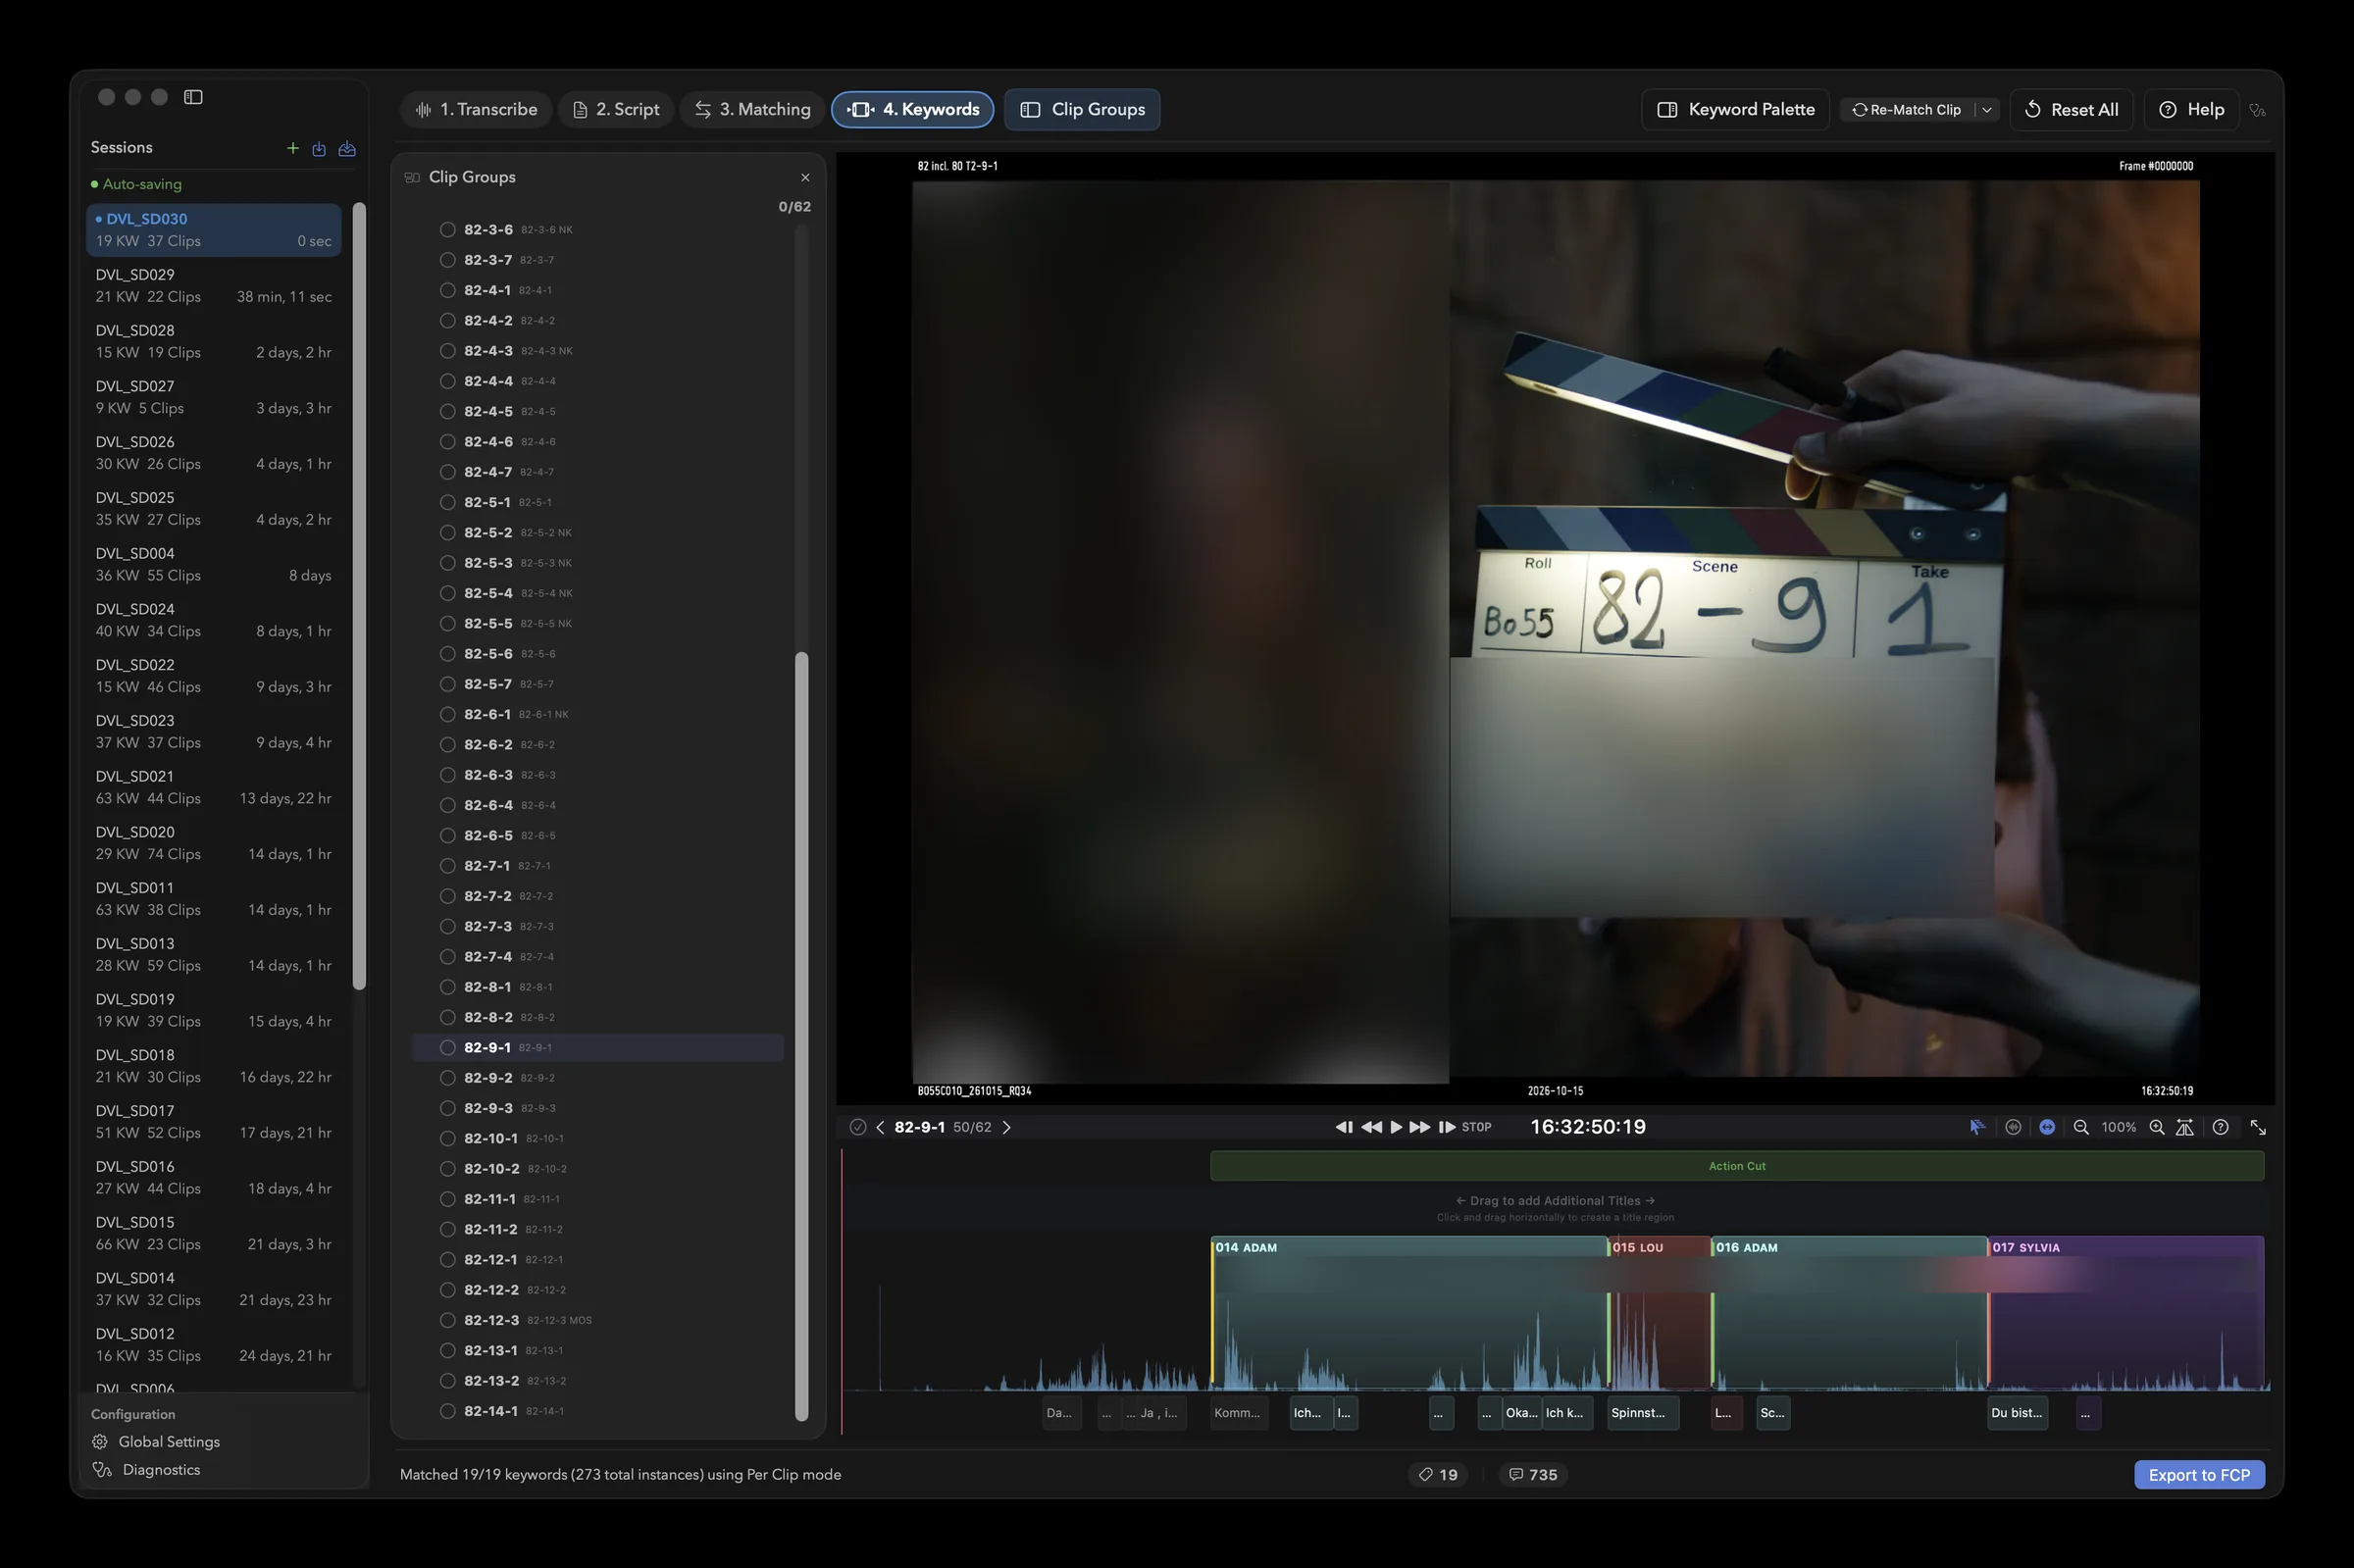Select the 015 LOU timeline segment
This screenshot has height=1568, width=2354.
pos(1660,1312)
